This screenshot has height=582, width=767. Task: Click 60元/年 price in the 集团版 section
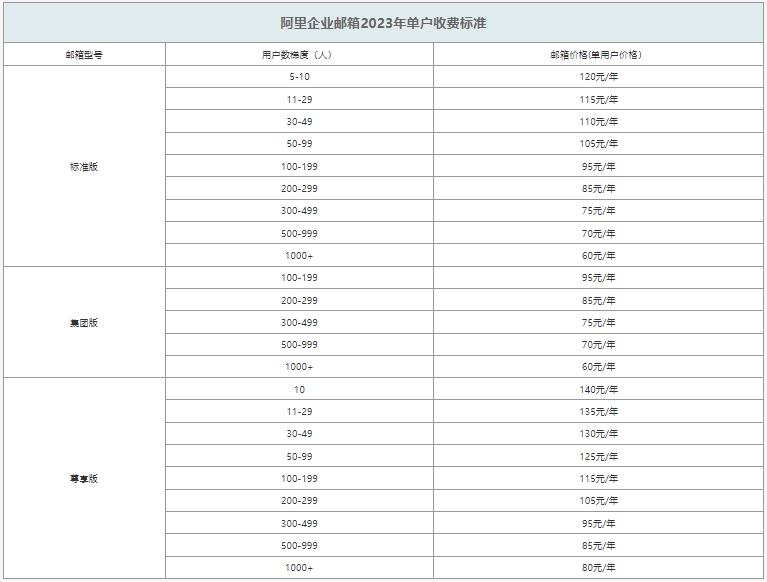point(598,367)
